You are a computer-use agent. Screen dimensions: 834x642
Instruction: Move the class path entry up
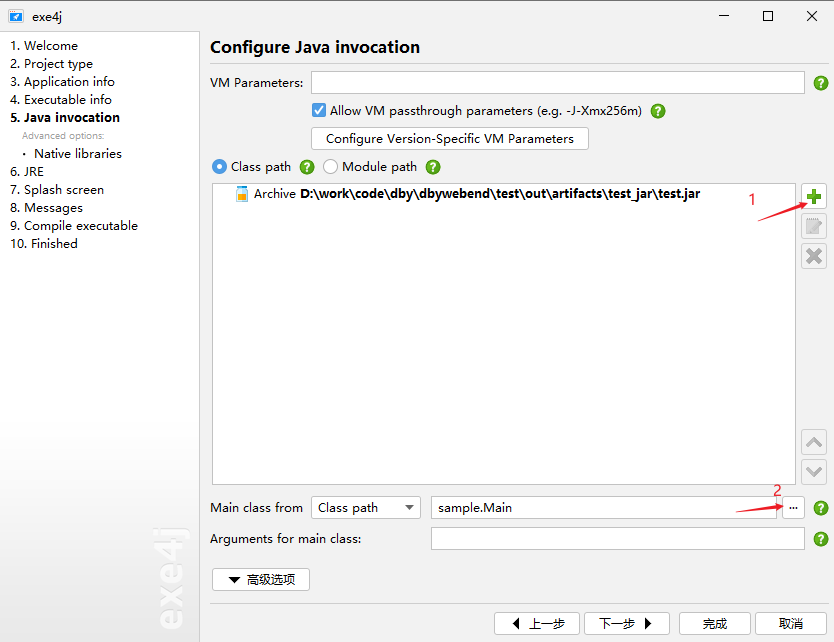pyautogui.click(x=813, y=441)
